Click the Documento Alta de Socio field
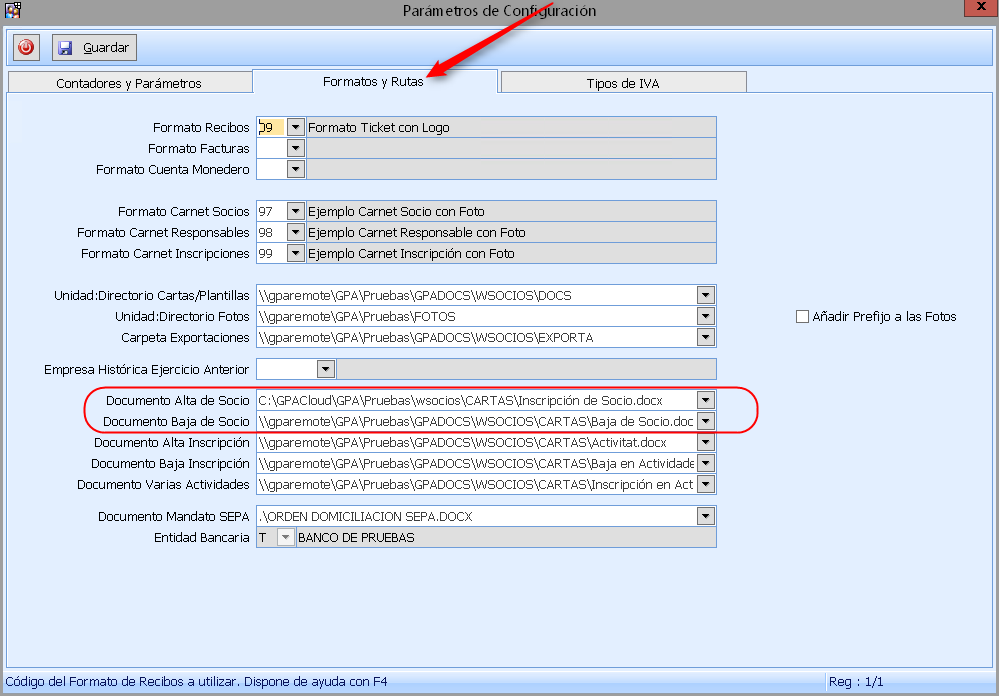Viewport: 999px width, 696px height. pos(476,401)
